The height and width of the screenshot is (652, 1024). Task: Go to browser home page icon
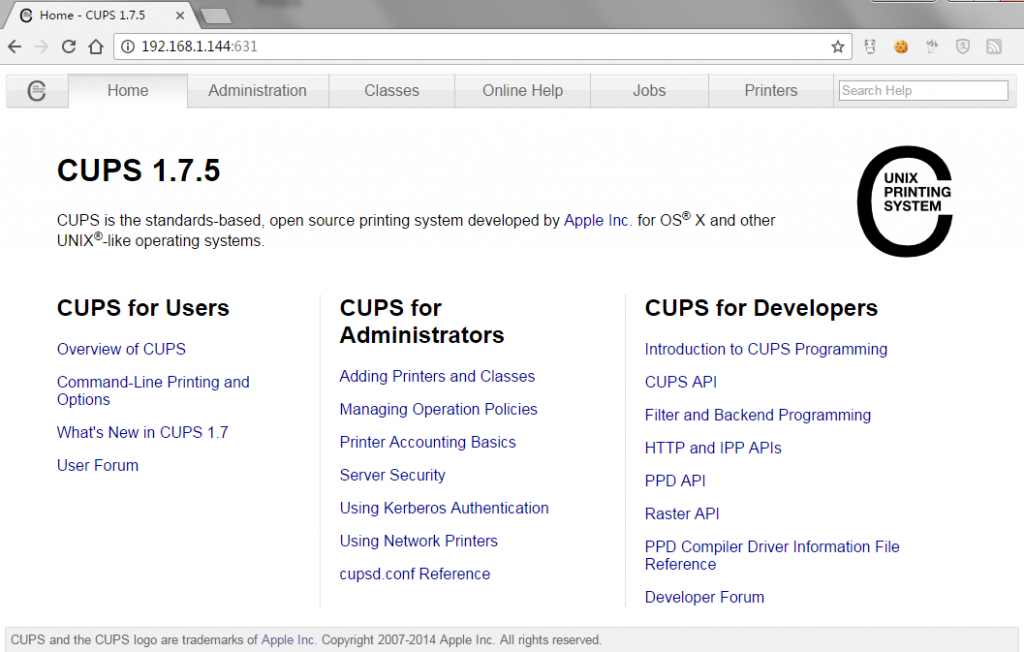[x=96, y=46]
